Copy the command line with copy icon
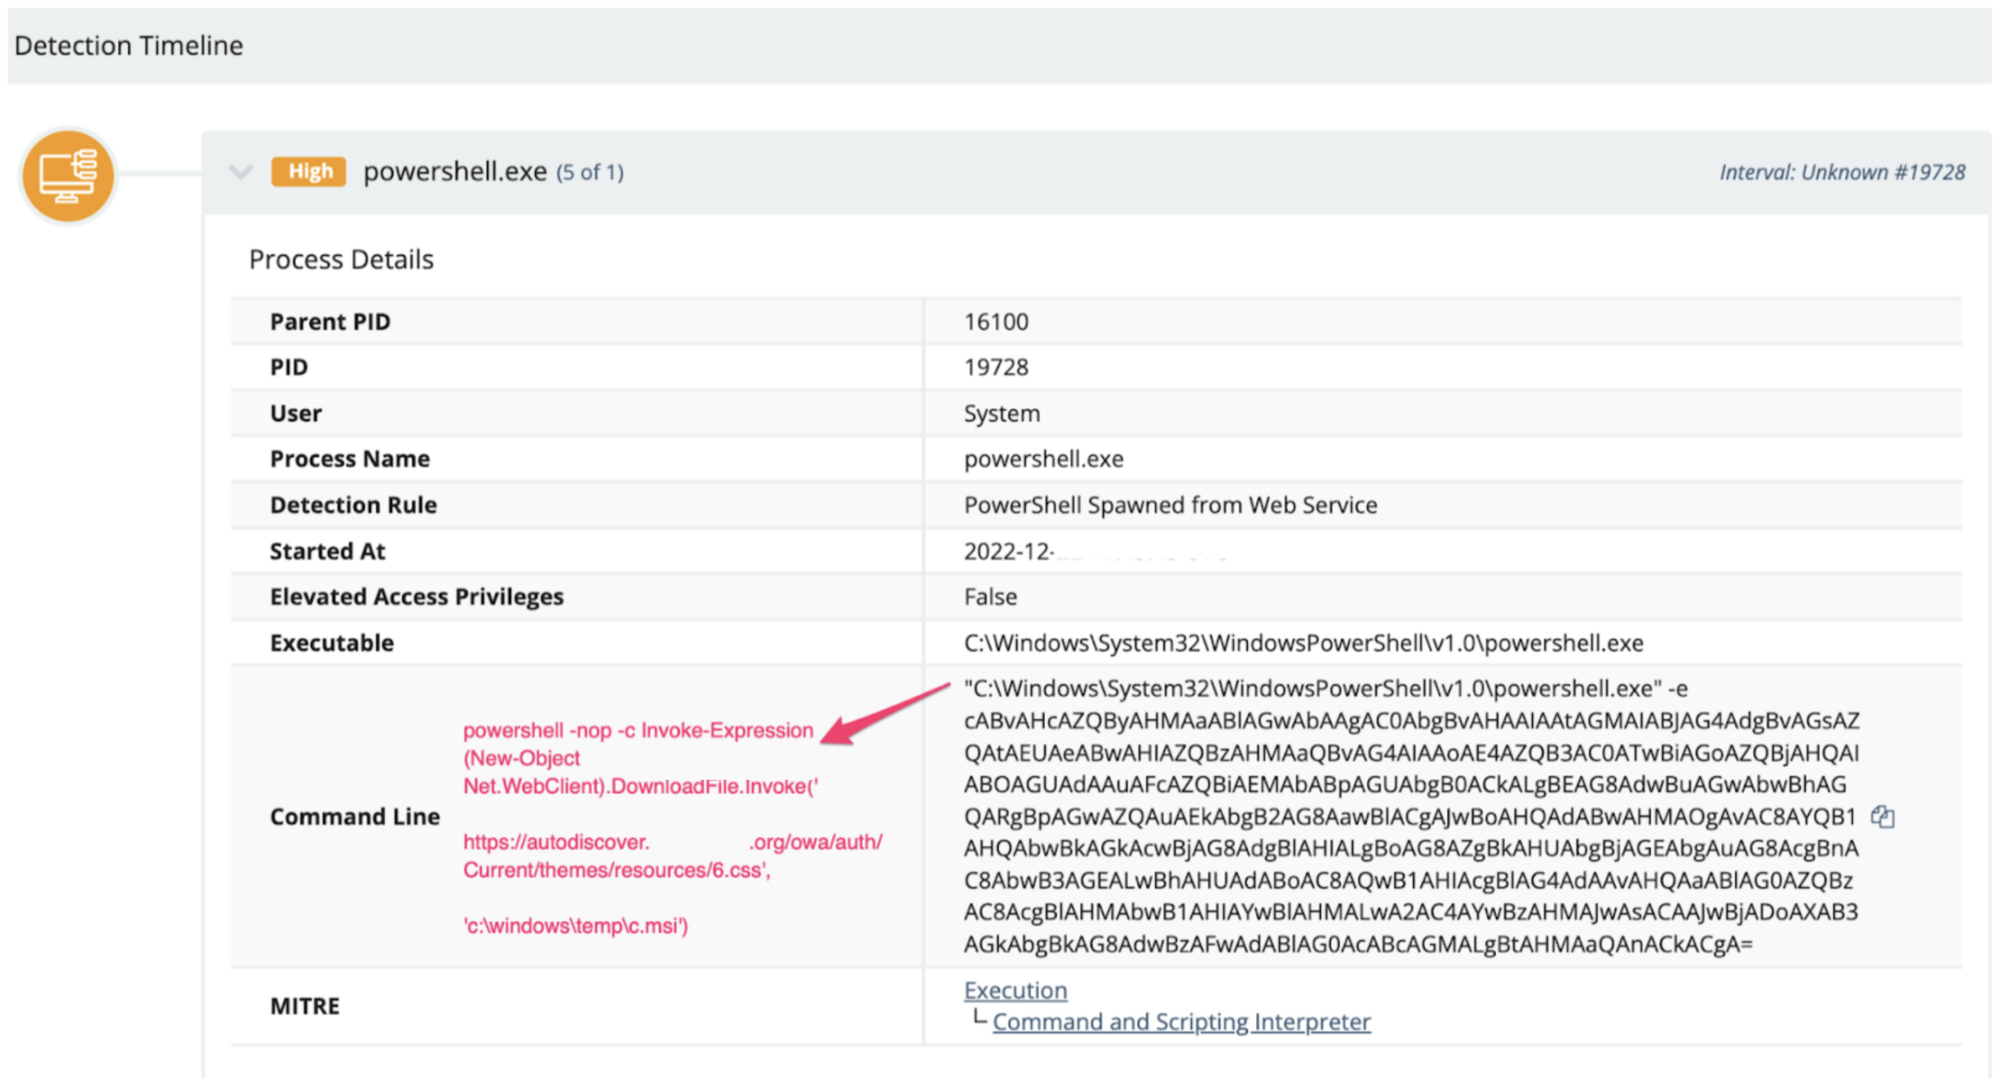The image size is (2000, 1087). pos(1882,817)
